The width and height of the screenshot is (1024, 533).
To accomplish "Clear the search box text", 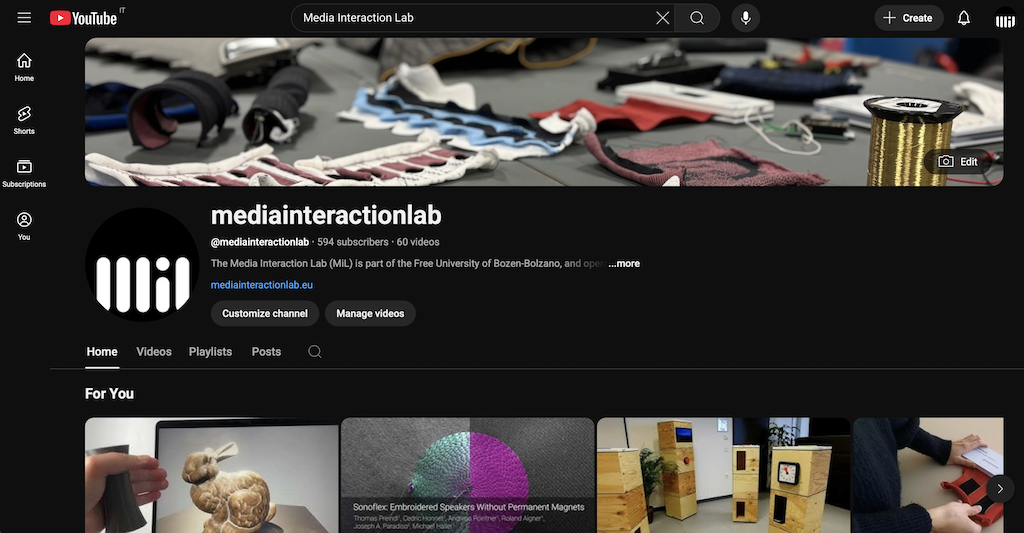I will click(x=662, y=18).
